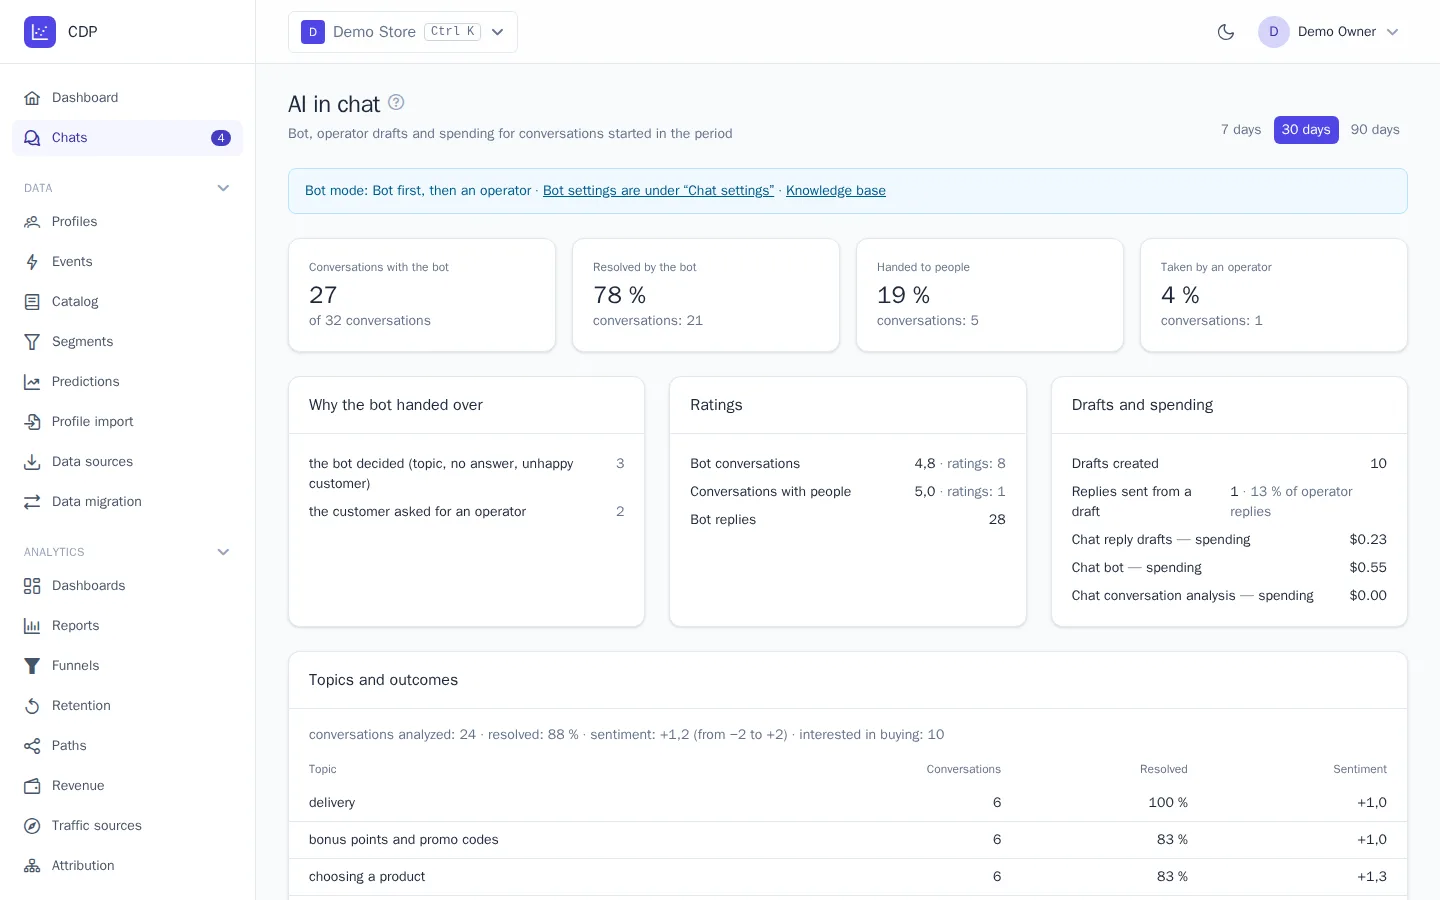Image resolution: width=1440 pixels, height=900 pixels.
Task: Select the 90 days period
Action: (x=1375, y=130)
